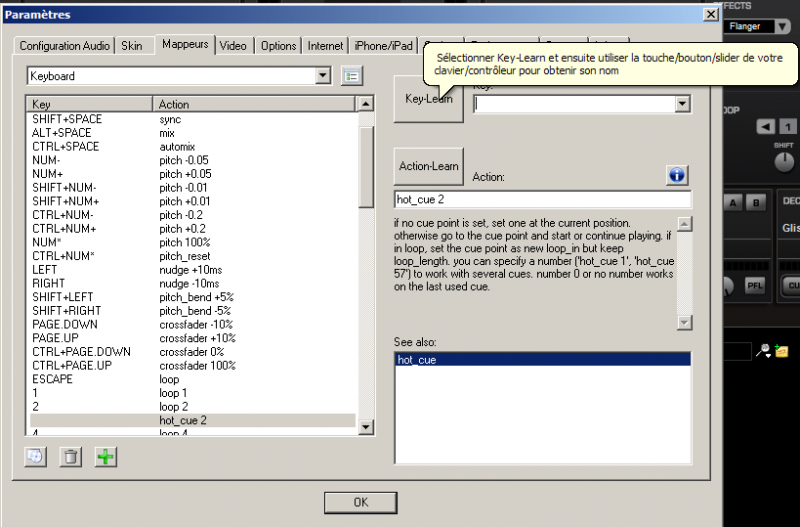Screen dimensions: 800x527
Task: Click description box scroll-up arrow
Action: coord(684,223)
